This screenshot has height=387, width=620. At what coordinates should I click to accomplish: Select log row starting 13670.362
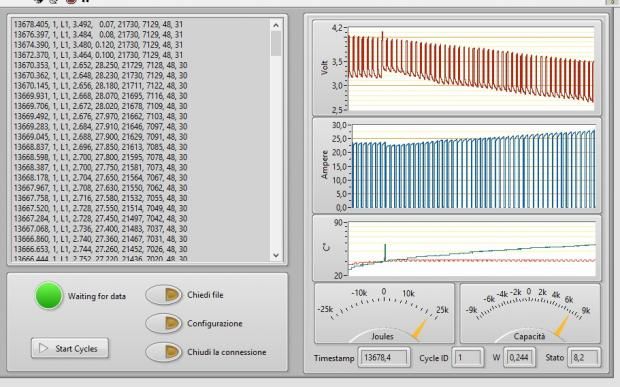[100, 76]
